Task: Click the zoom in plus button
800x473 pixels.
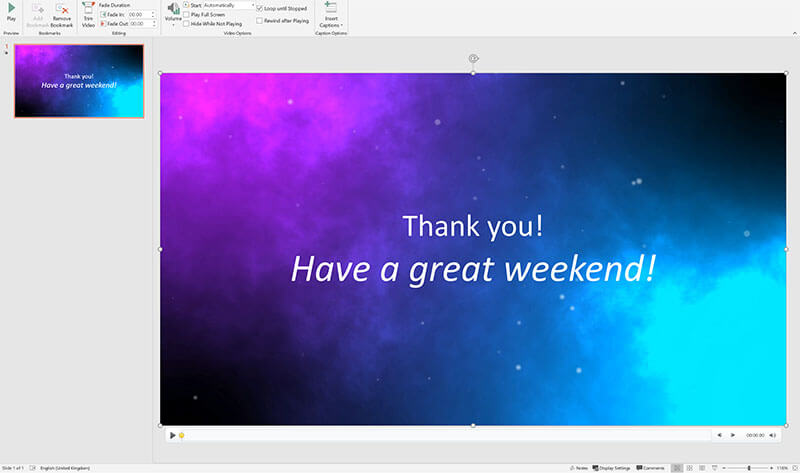Action: point(771,468)
